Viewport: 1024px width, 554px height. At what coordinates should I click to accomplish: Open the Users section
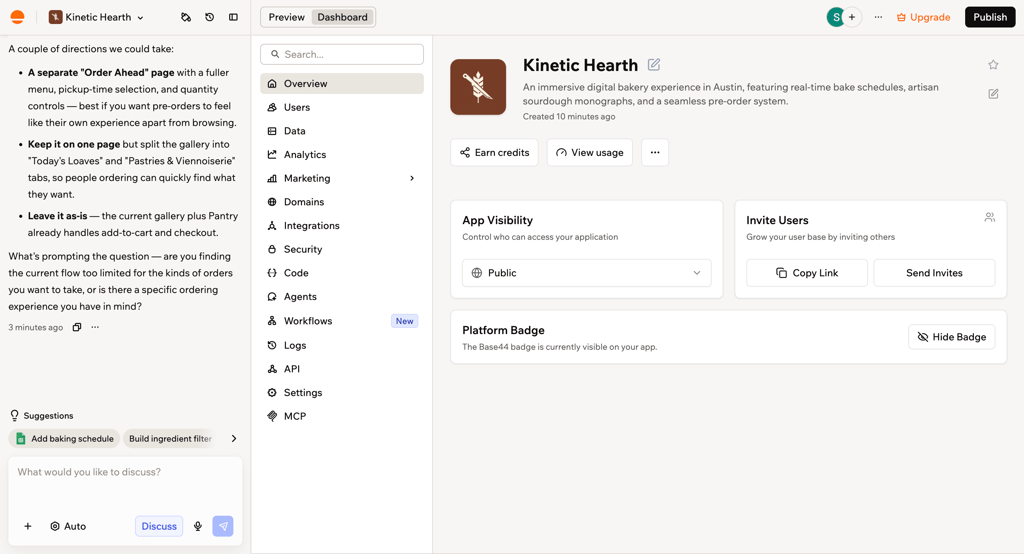342,107
